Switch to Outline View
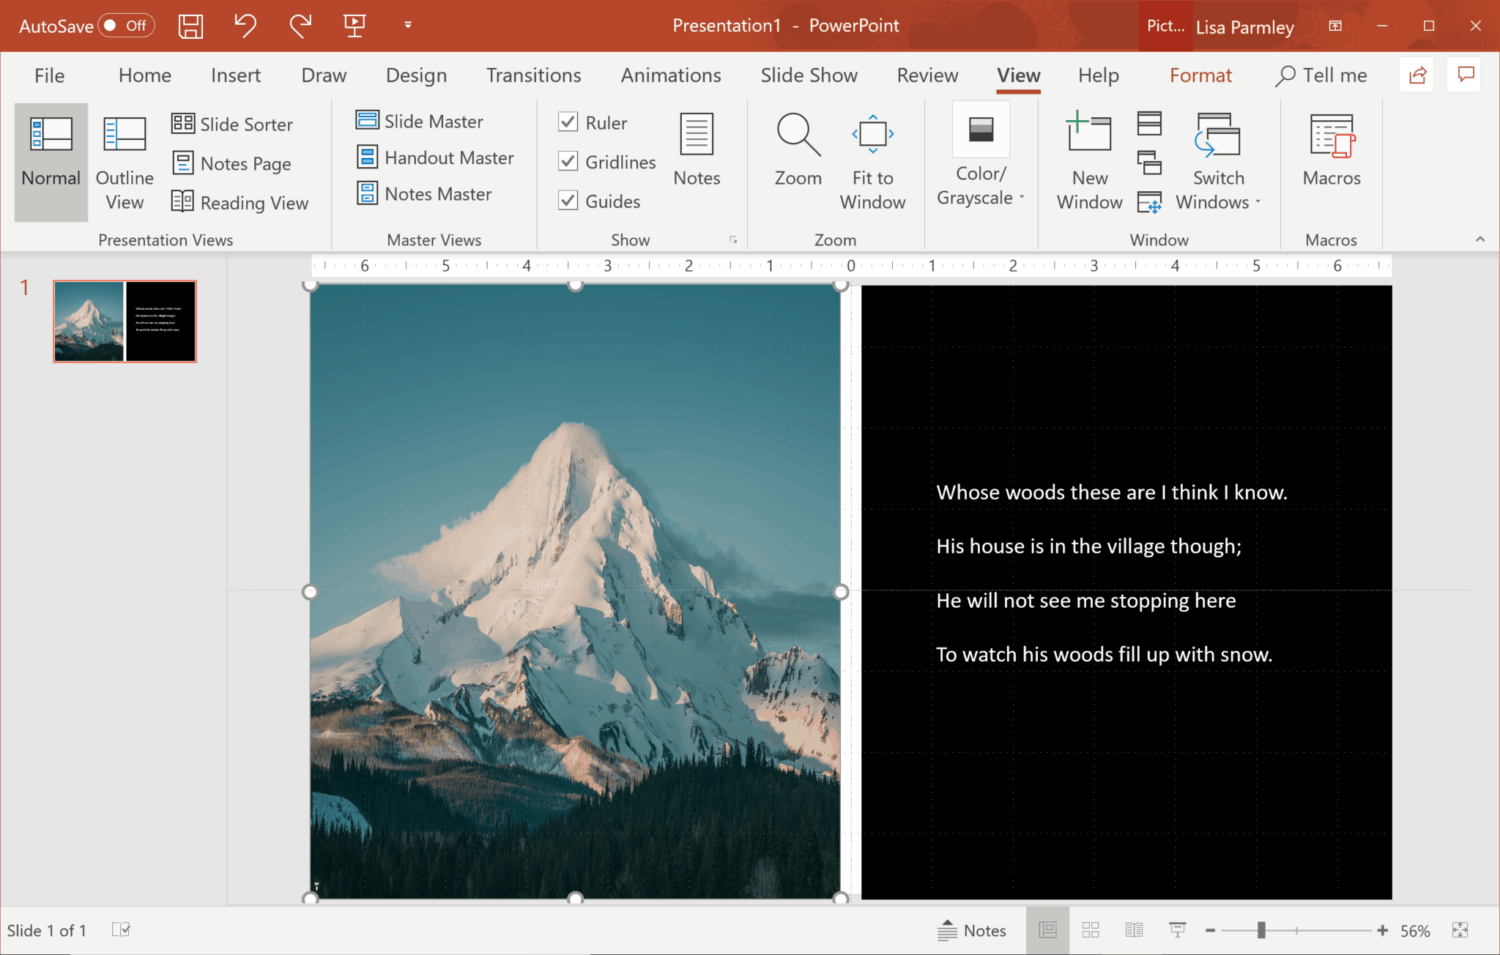 coord(125,162)
